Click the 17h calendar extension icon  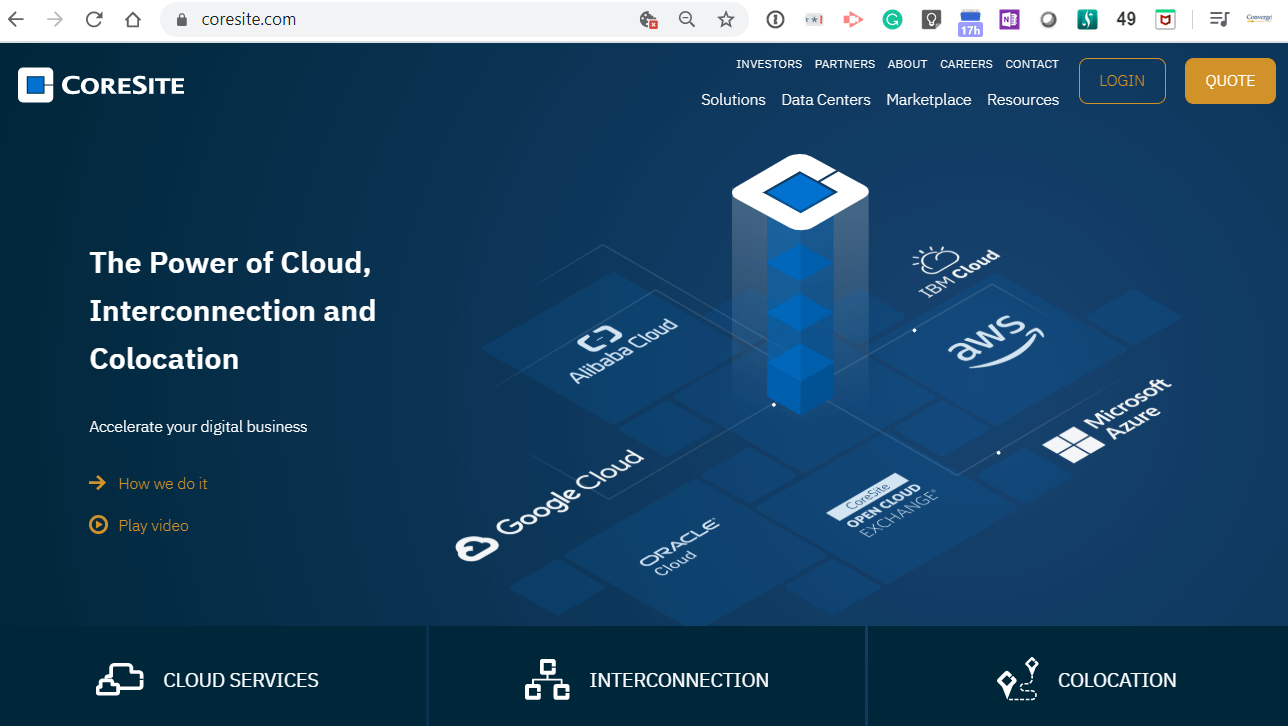(x=970, y=19)
